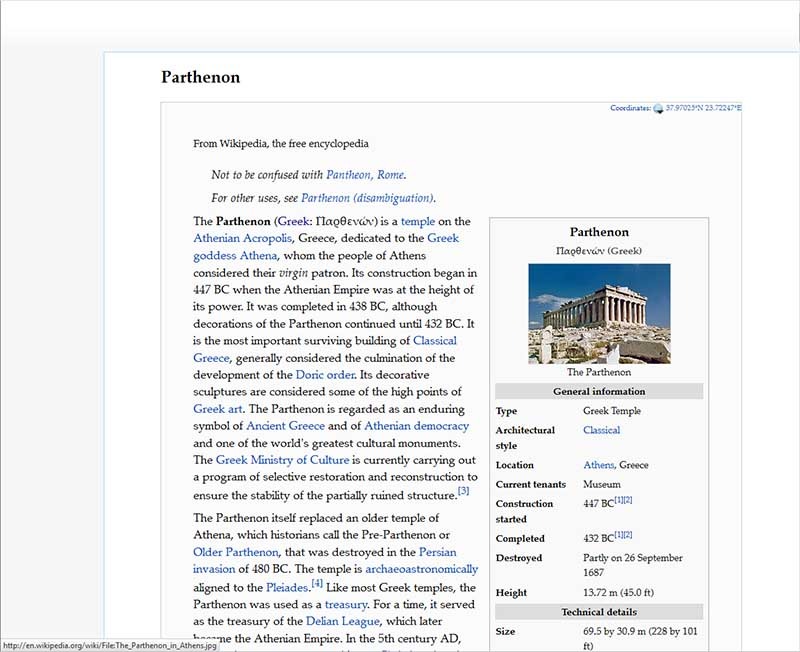
Task: Open the Delian League link
Action: (342, 621)
